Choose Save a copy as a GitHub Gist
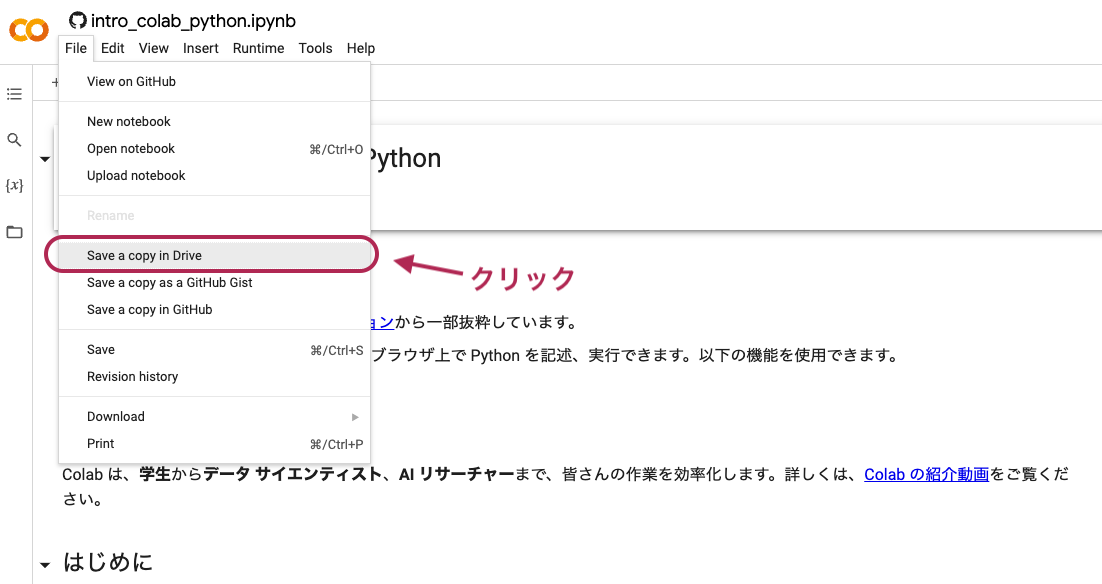1102x584 pixels. tap(169, 283)
